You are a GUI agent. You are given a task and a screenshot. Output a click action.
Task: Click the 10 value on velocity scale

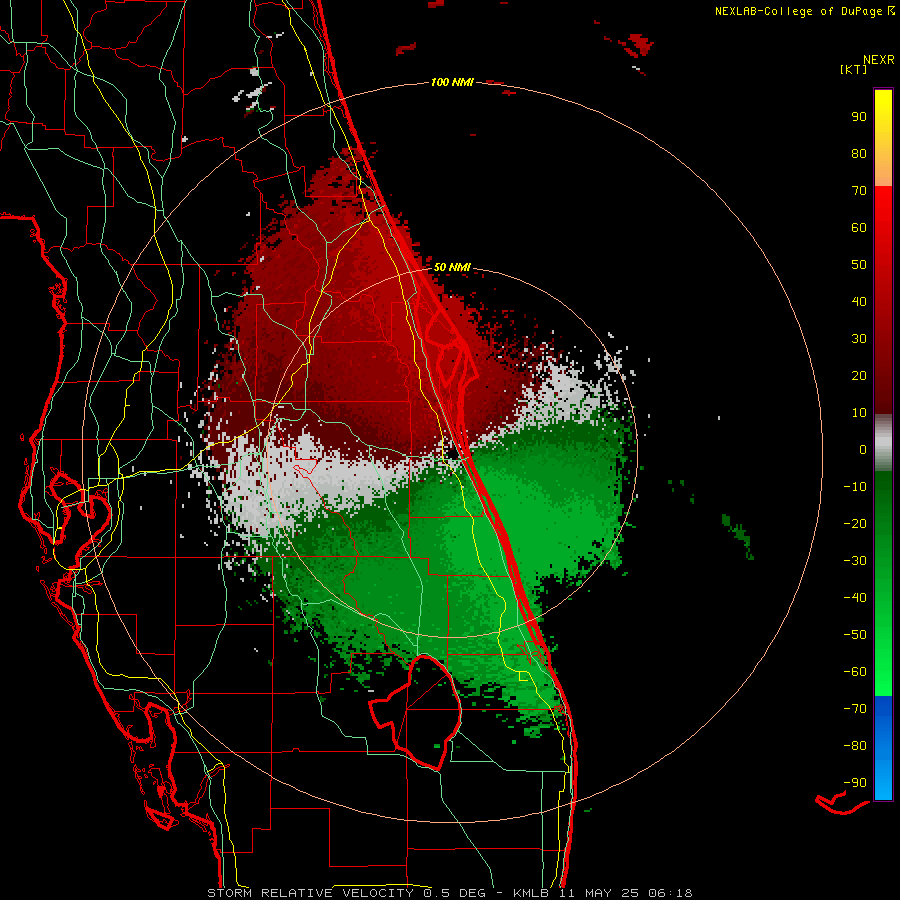[x=859, y=413]
